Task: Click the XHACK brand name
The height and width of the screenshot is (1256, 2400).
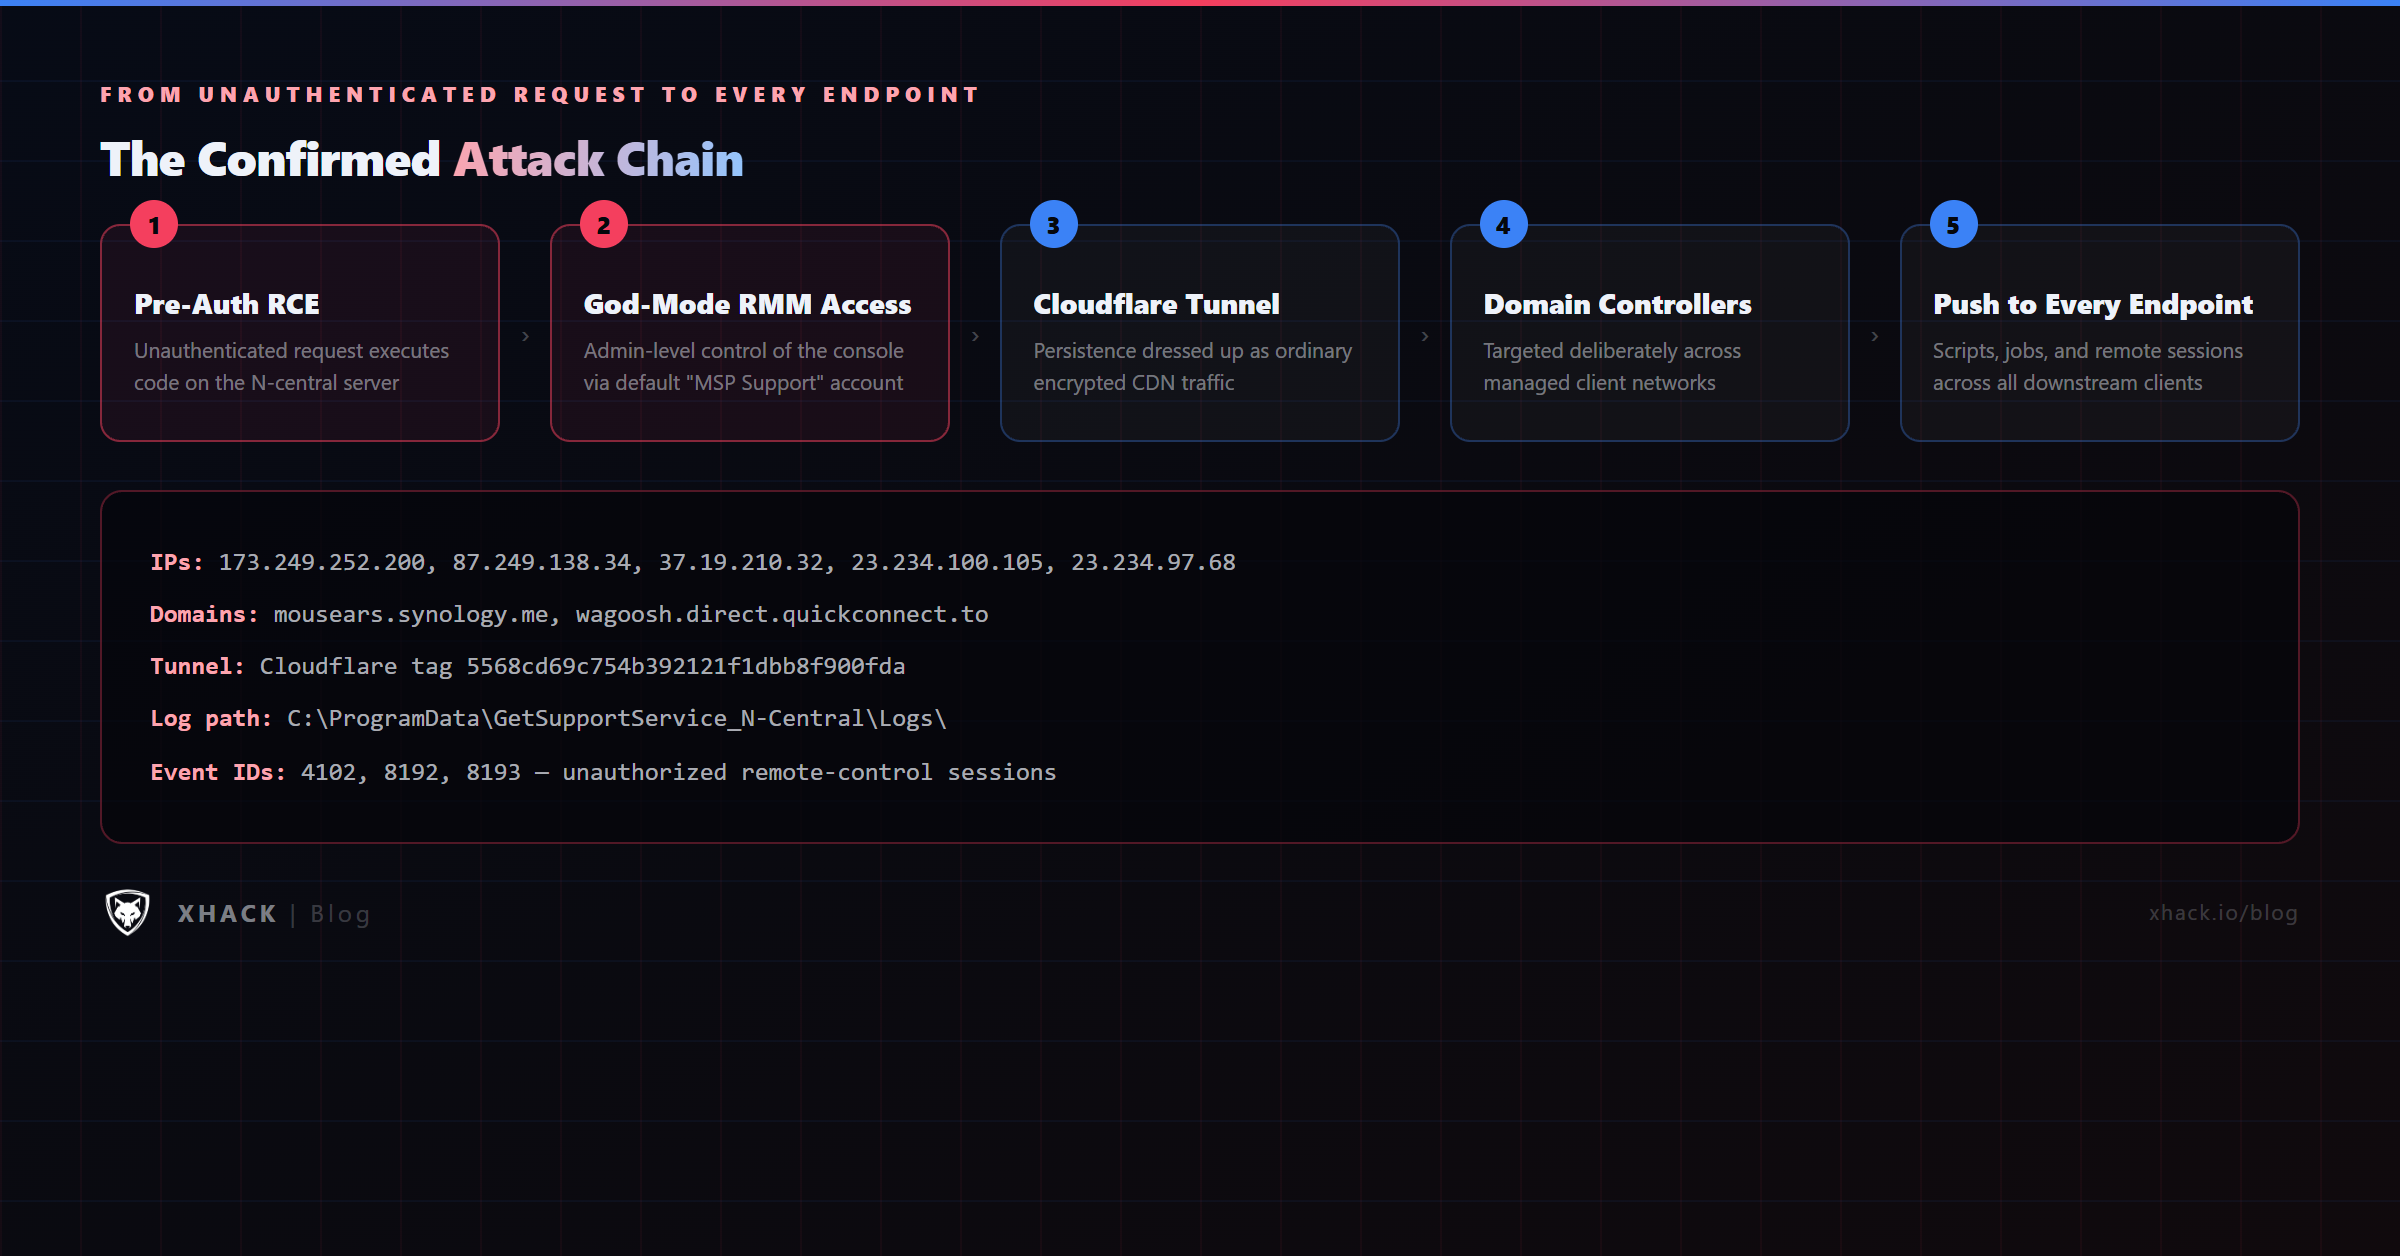Action: 227,914
